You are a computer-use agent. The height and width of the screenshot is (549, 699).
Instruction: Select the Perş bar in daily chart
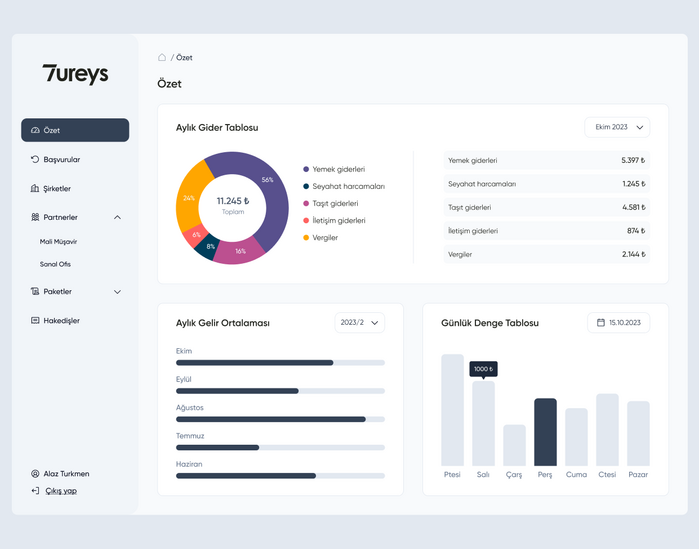(x=545, y=432)
